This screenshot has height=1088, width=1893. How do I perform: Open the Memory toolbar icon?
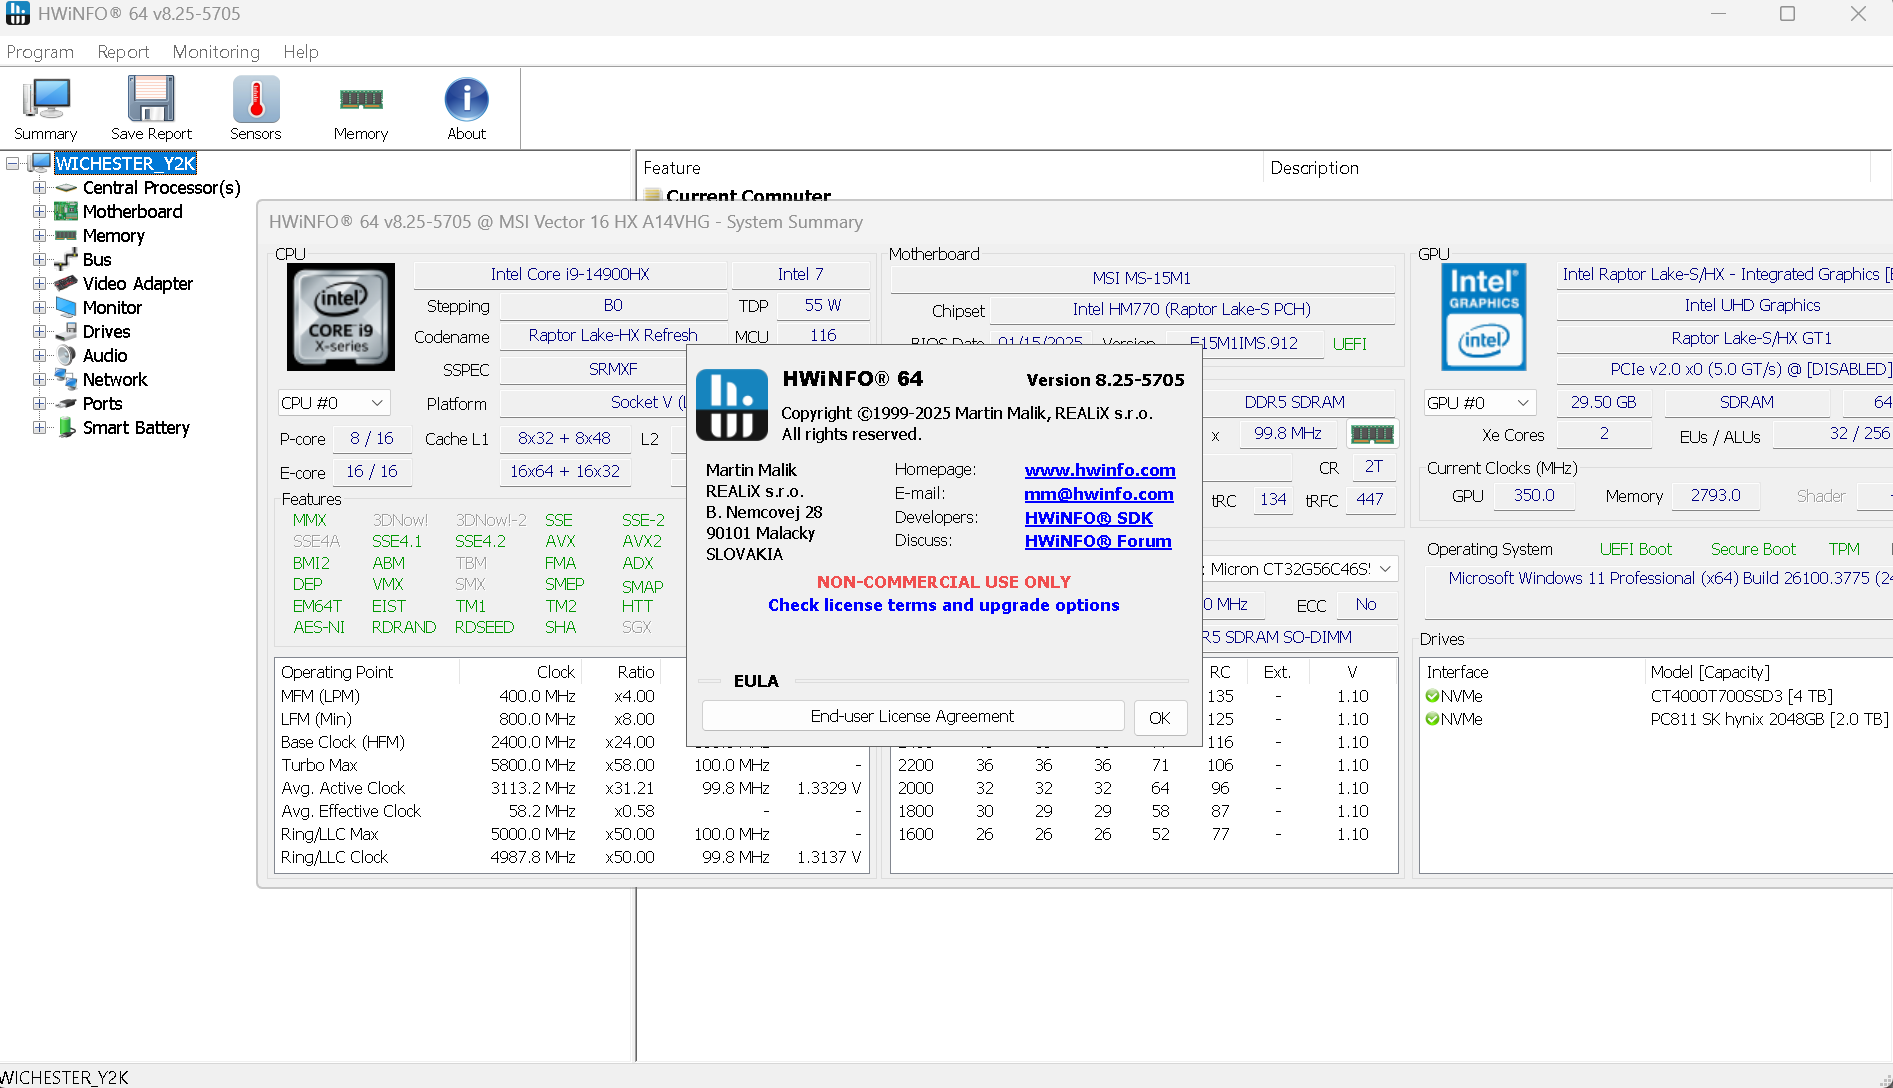pos(361,100)
